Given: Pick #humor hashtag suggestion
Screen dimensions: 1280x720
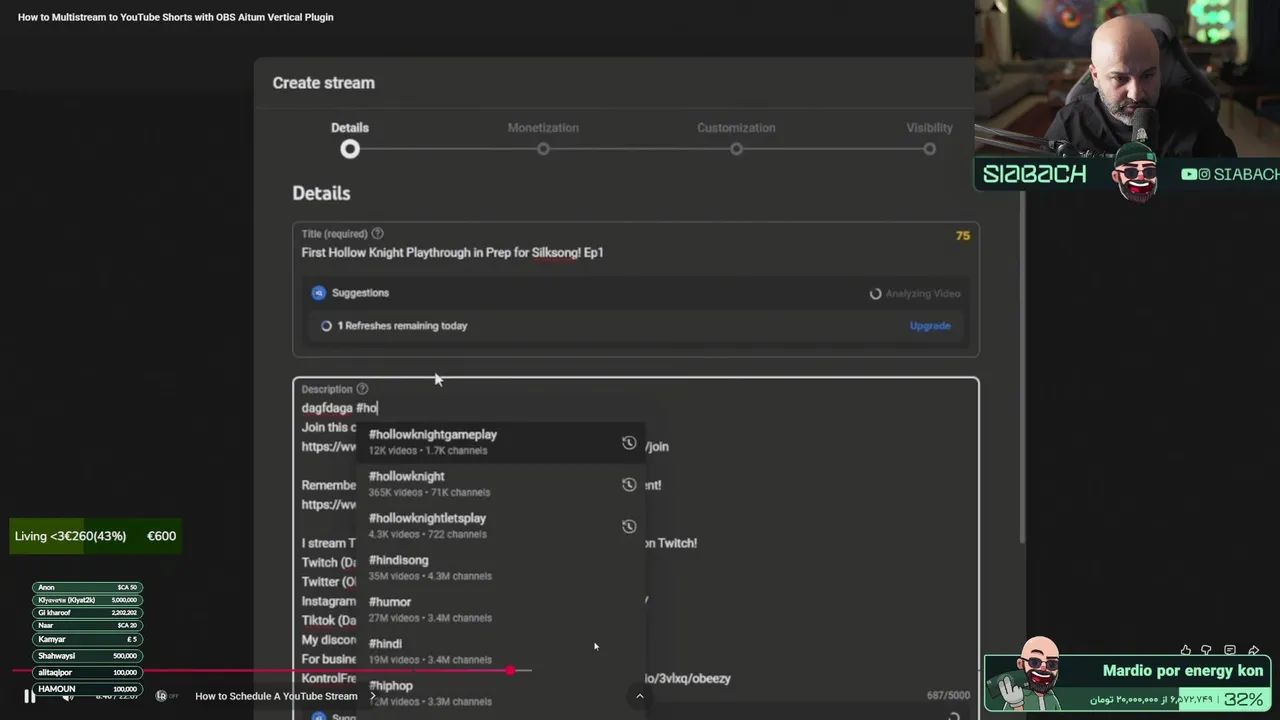Looking at the screenshot, I should point(390,603).
